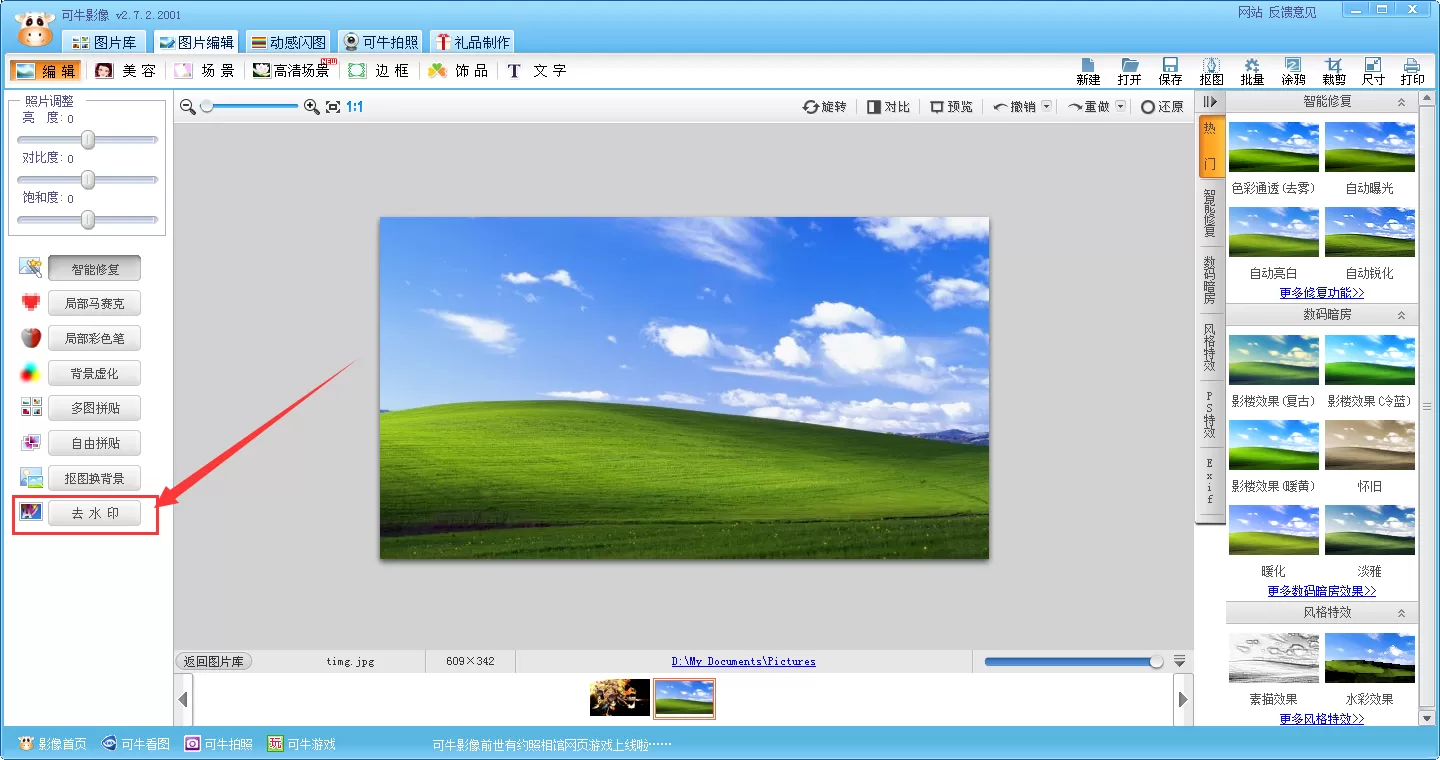Open 可牛游戏 in the status bar
This screenshot has width=1440, height=760.
pyautogui.click(x=301, y=744)
